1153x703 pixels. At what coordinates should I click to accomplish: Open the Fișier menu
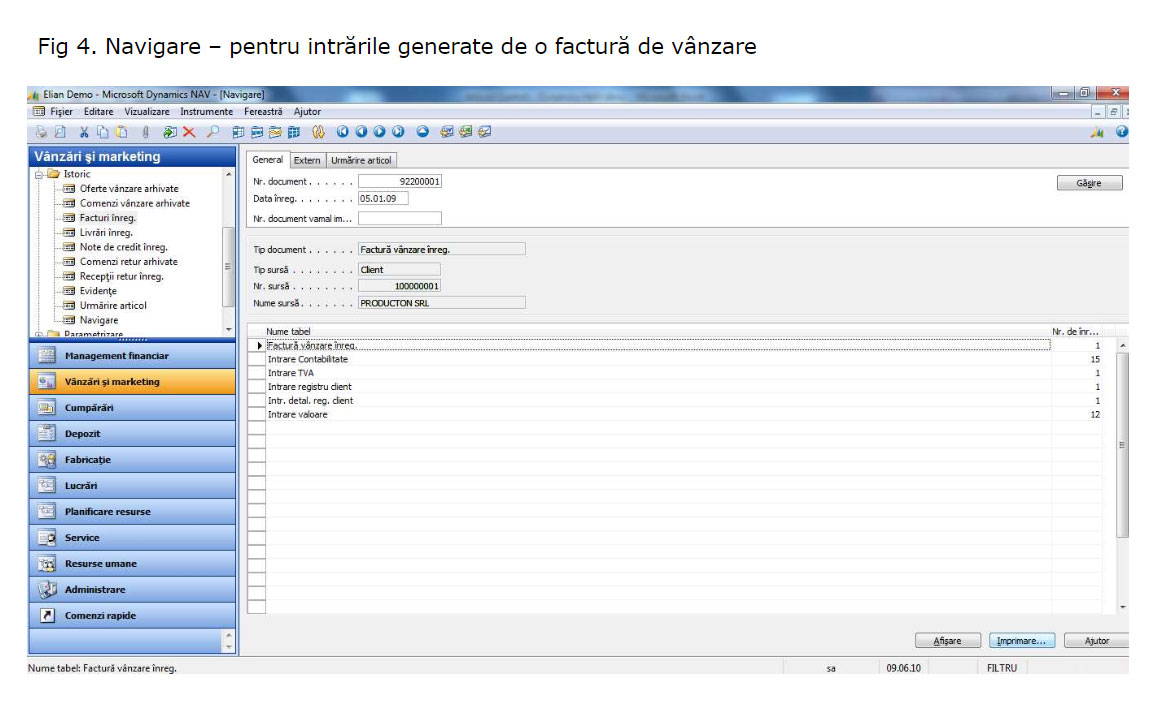point(61,112)
